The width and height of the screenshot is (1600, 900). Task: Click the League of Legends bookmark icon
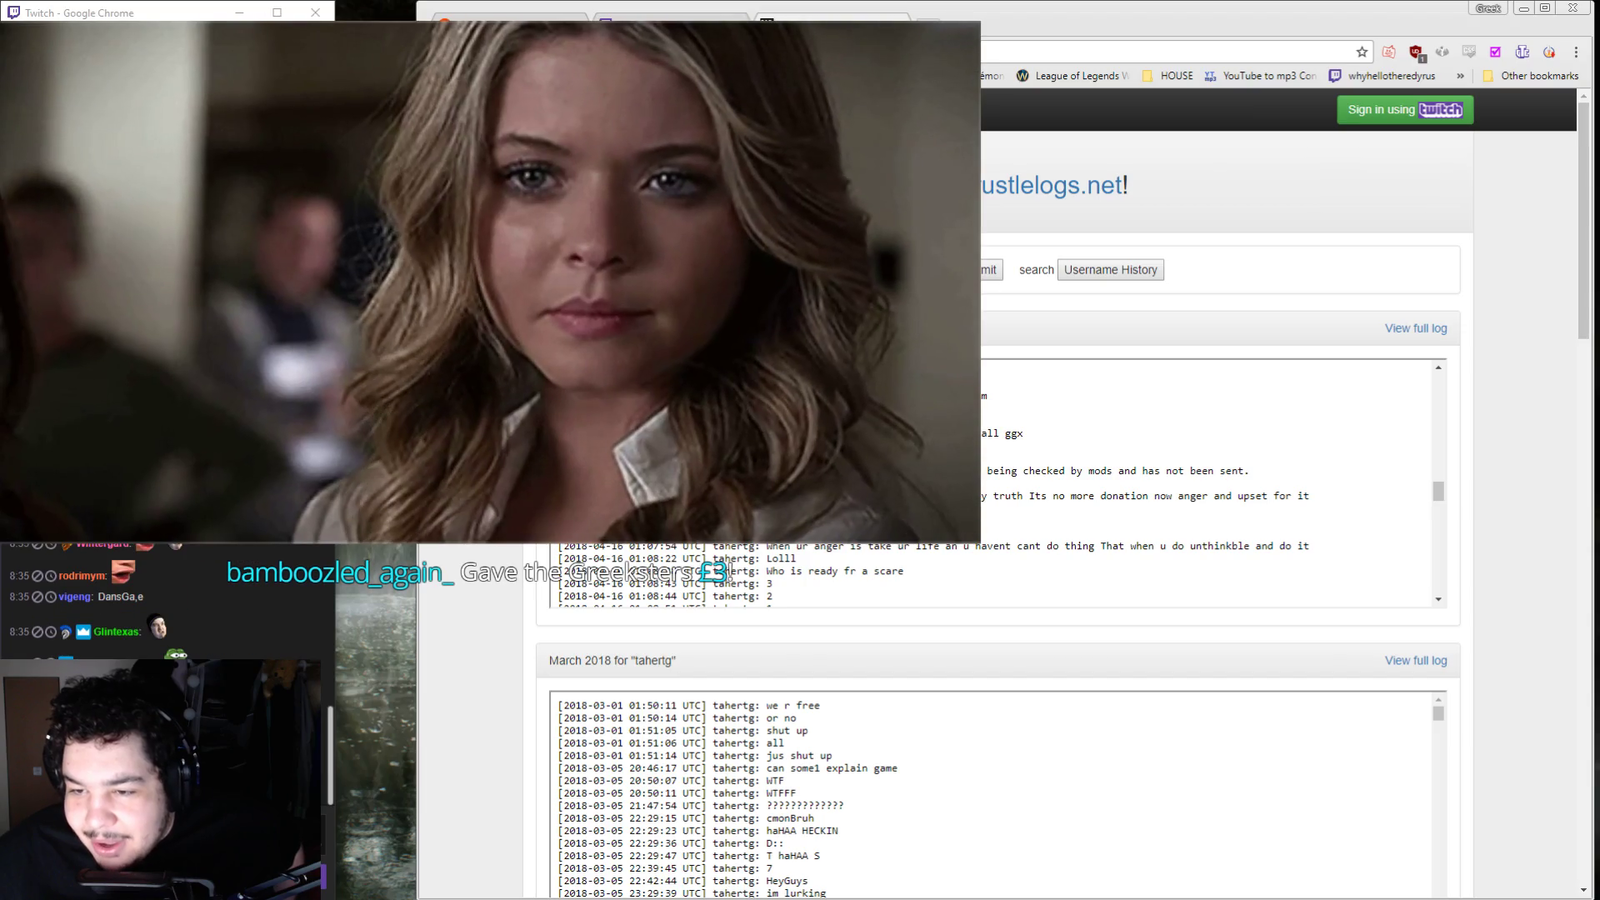1022,76
